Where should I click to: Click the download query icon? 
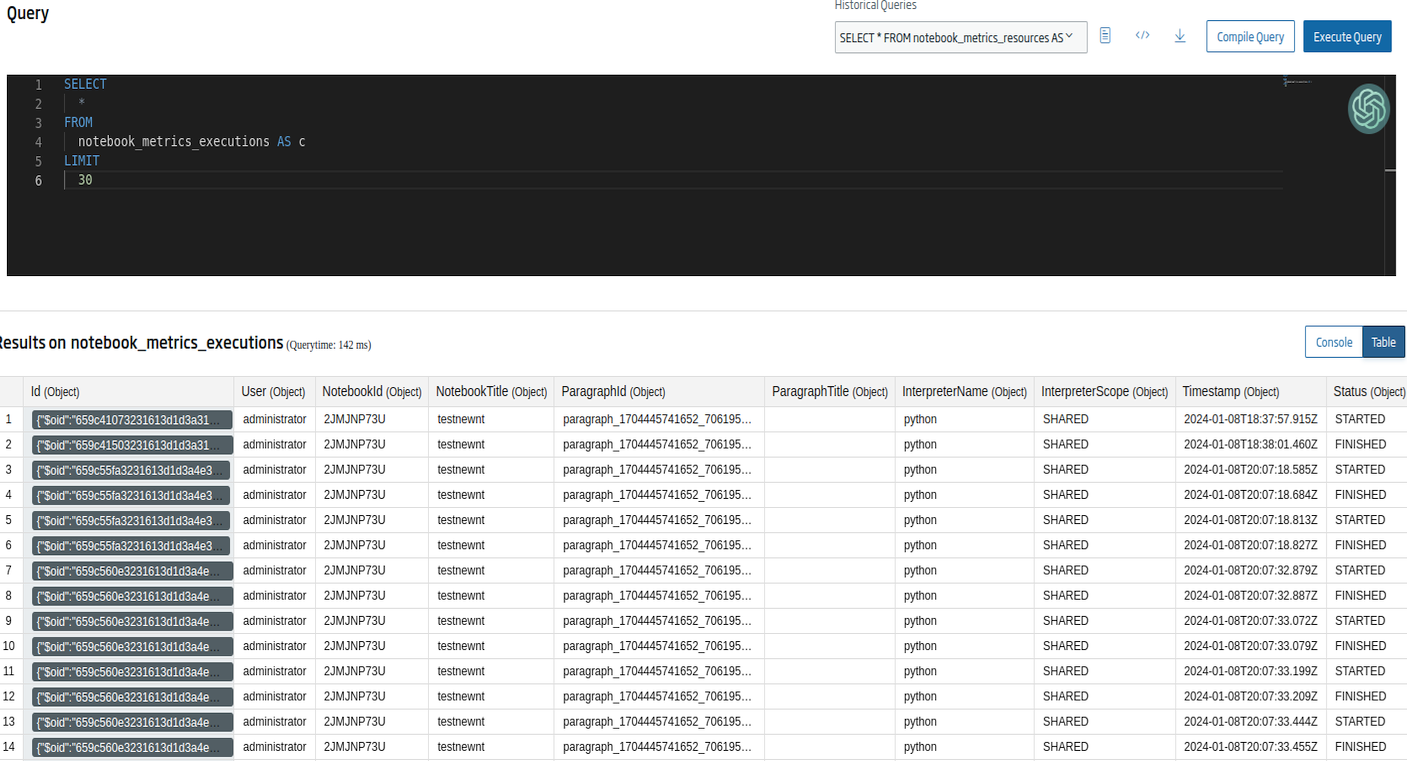(1180, 35)
